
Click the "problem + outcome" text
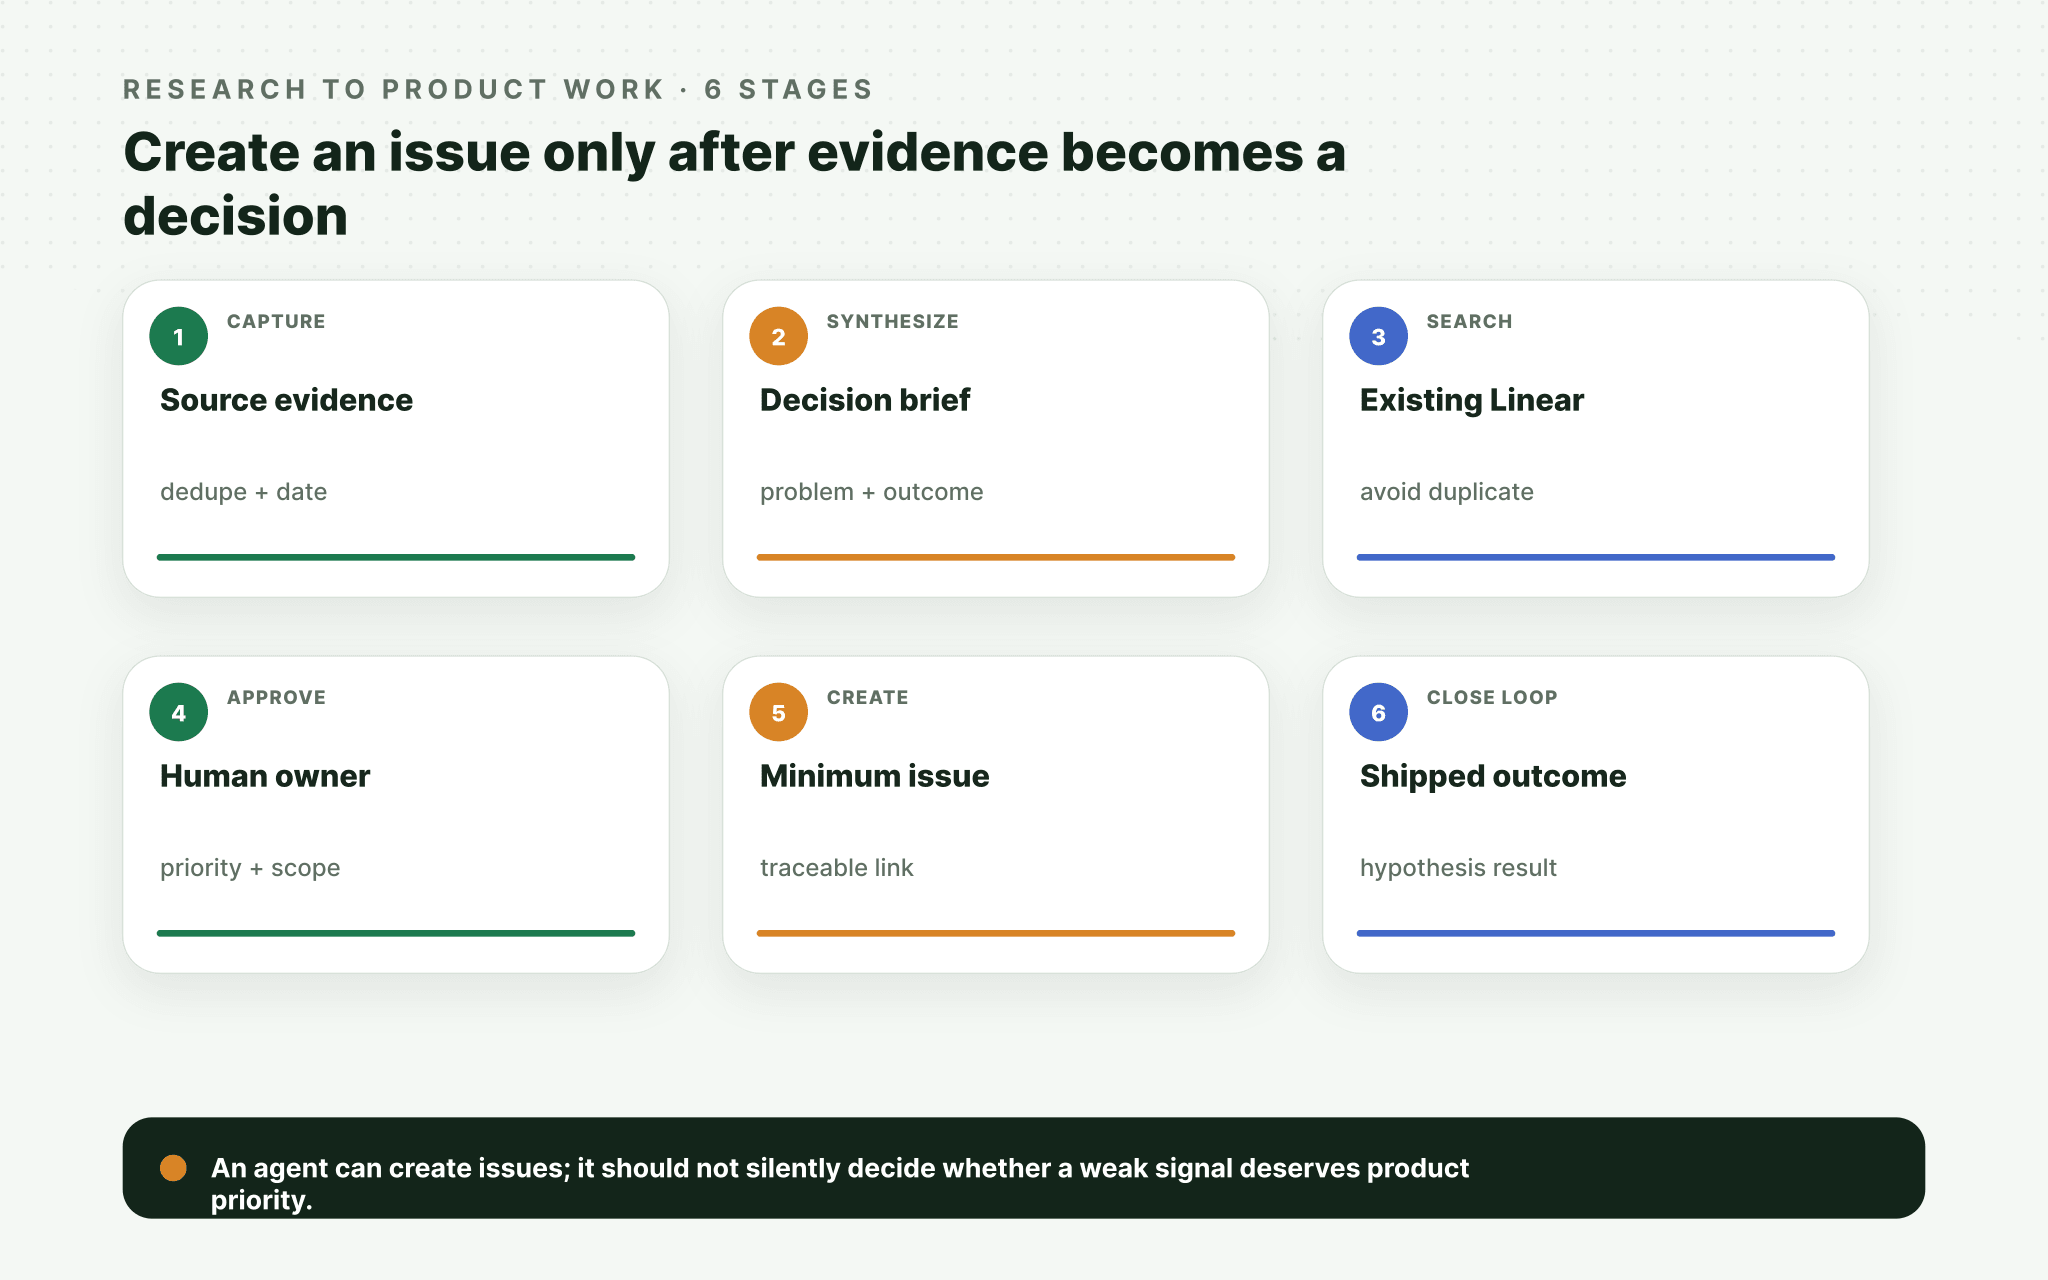click(x=872, y=492)
